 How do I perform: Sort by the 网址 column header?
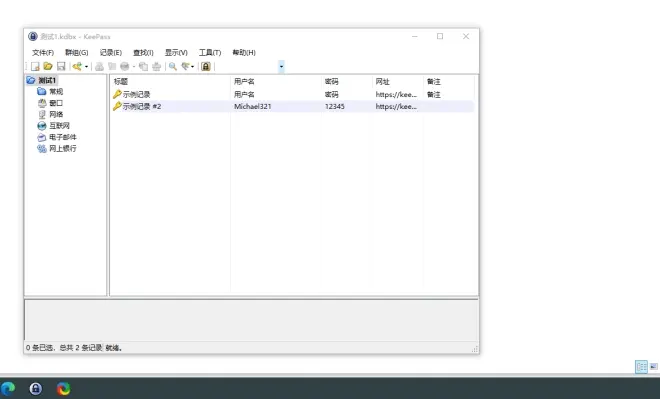(398, 81)
